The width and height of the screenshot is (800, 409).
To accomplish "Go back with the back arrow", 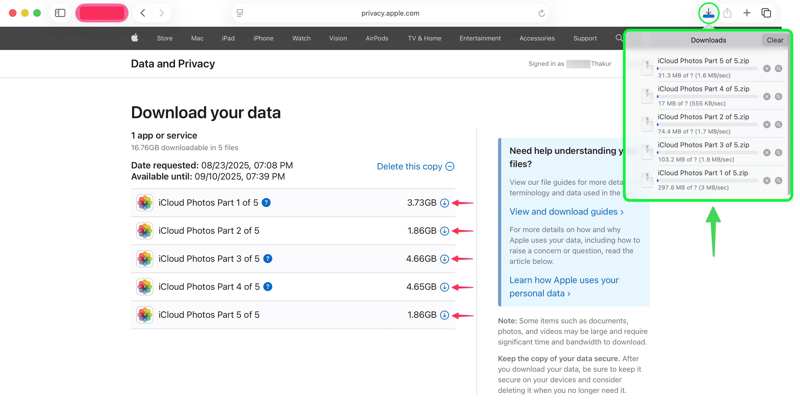I will (143, 13).
